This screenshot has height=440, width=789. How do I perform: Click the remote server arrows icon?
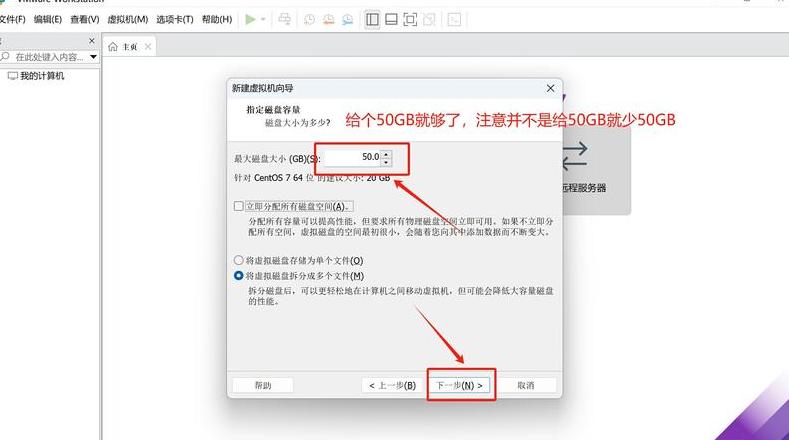pos(575,156)
